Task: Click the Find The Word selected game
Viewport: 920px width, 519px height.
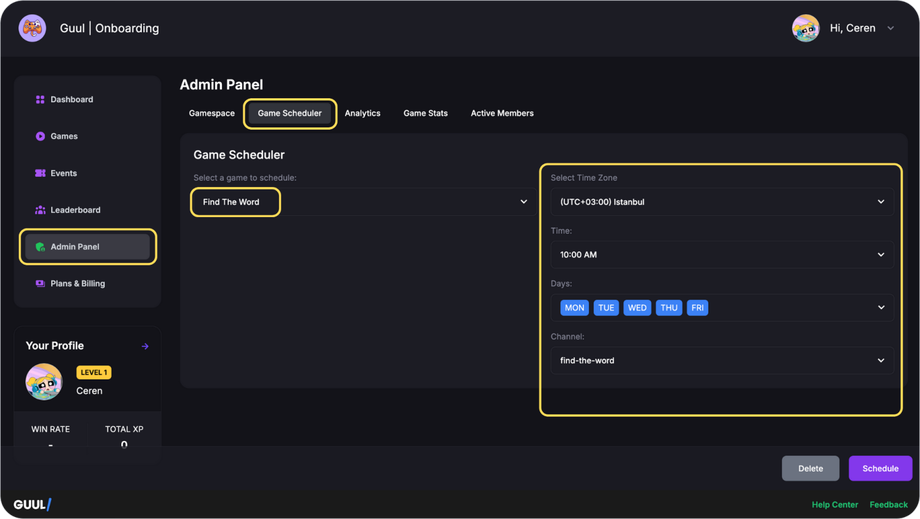Action: pyautogui.click(x=231, y=202)
